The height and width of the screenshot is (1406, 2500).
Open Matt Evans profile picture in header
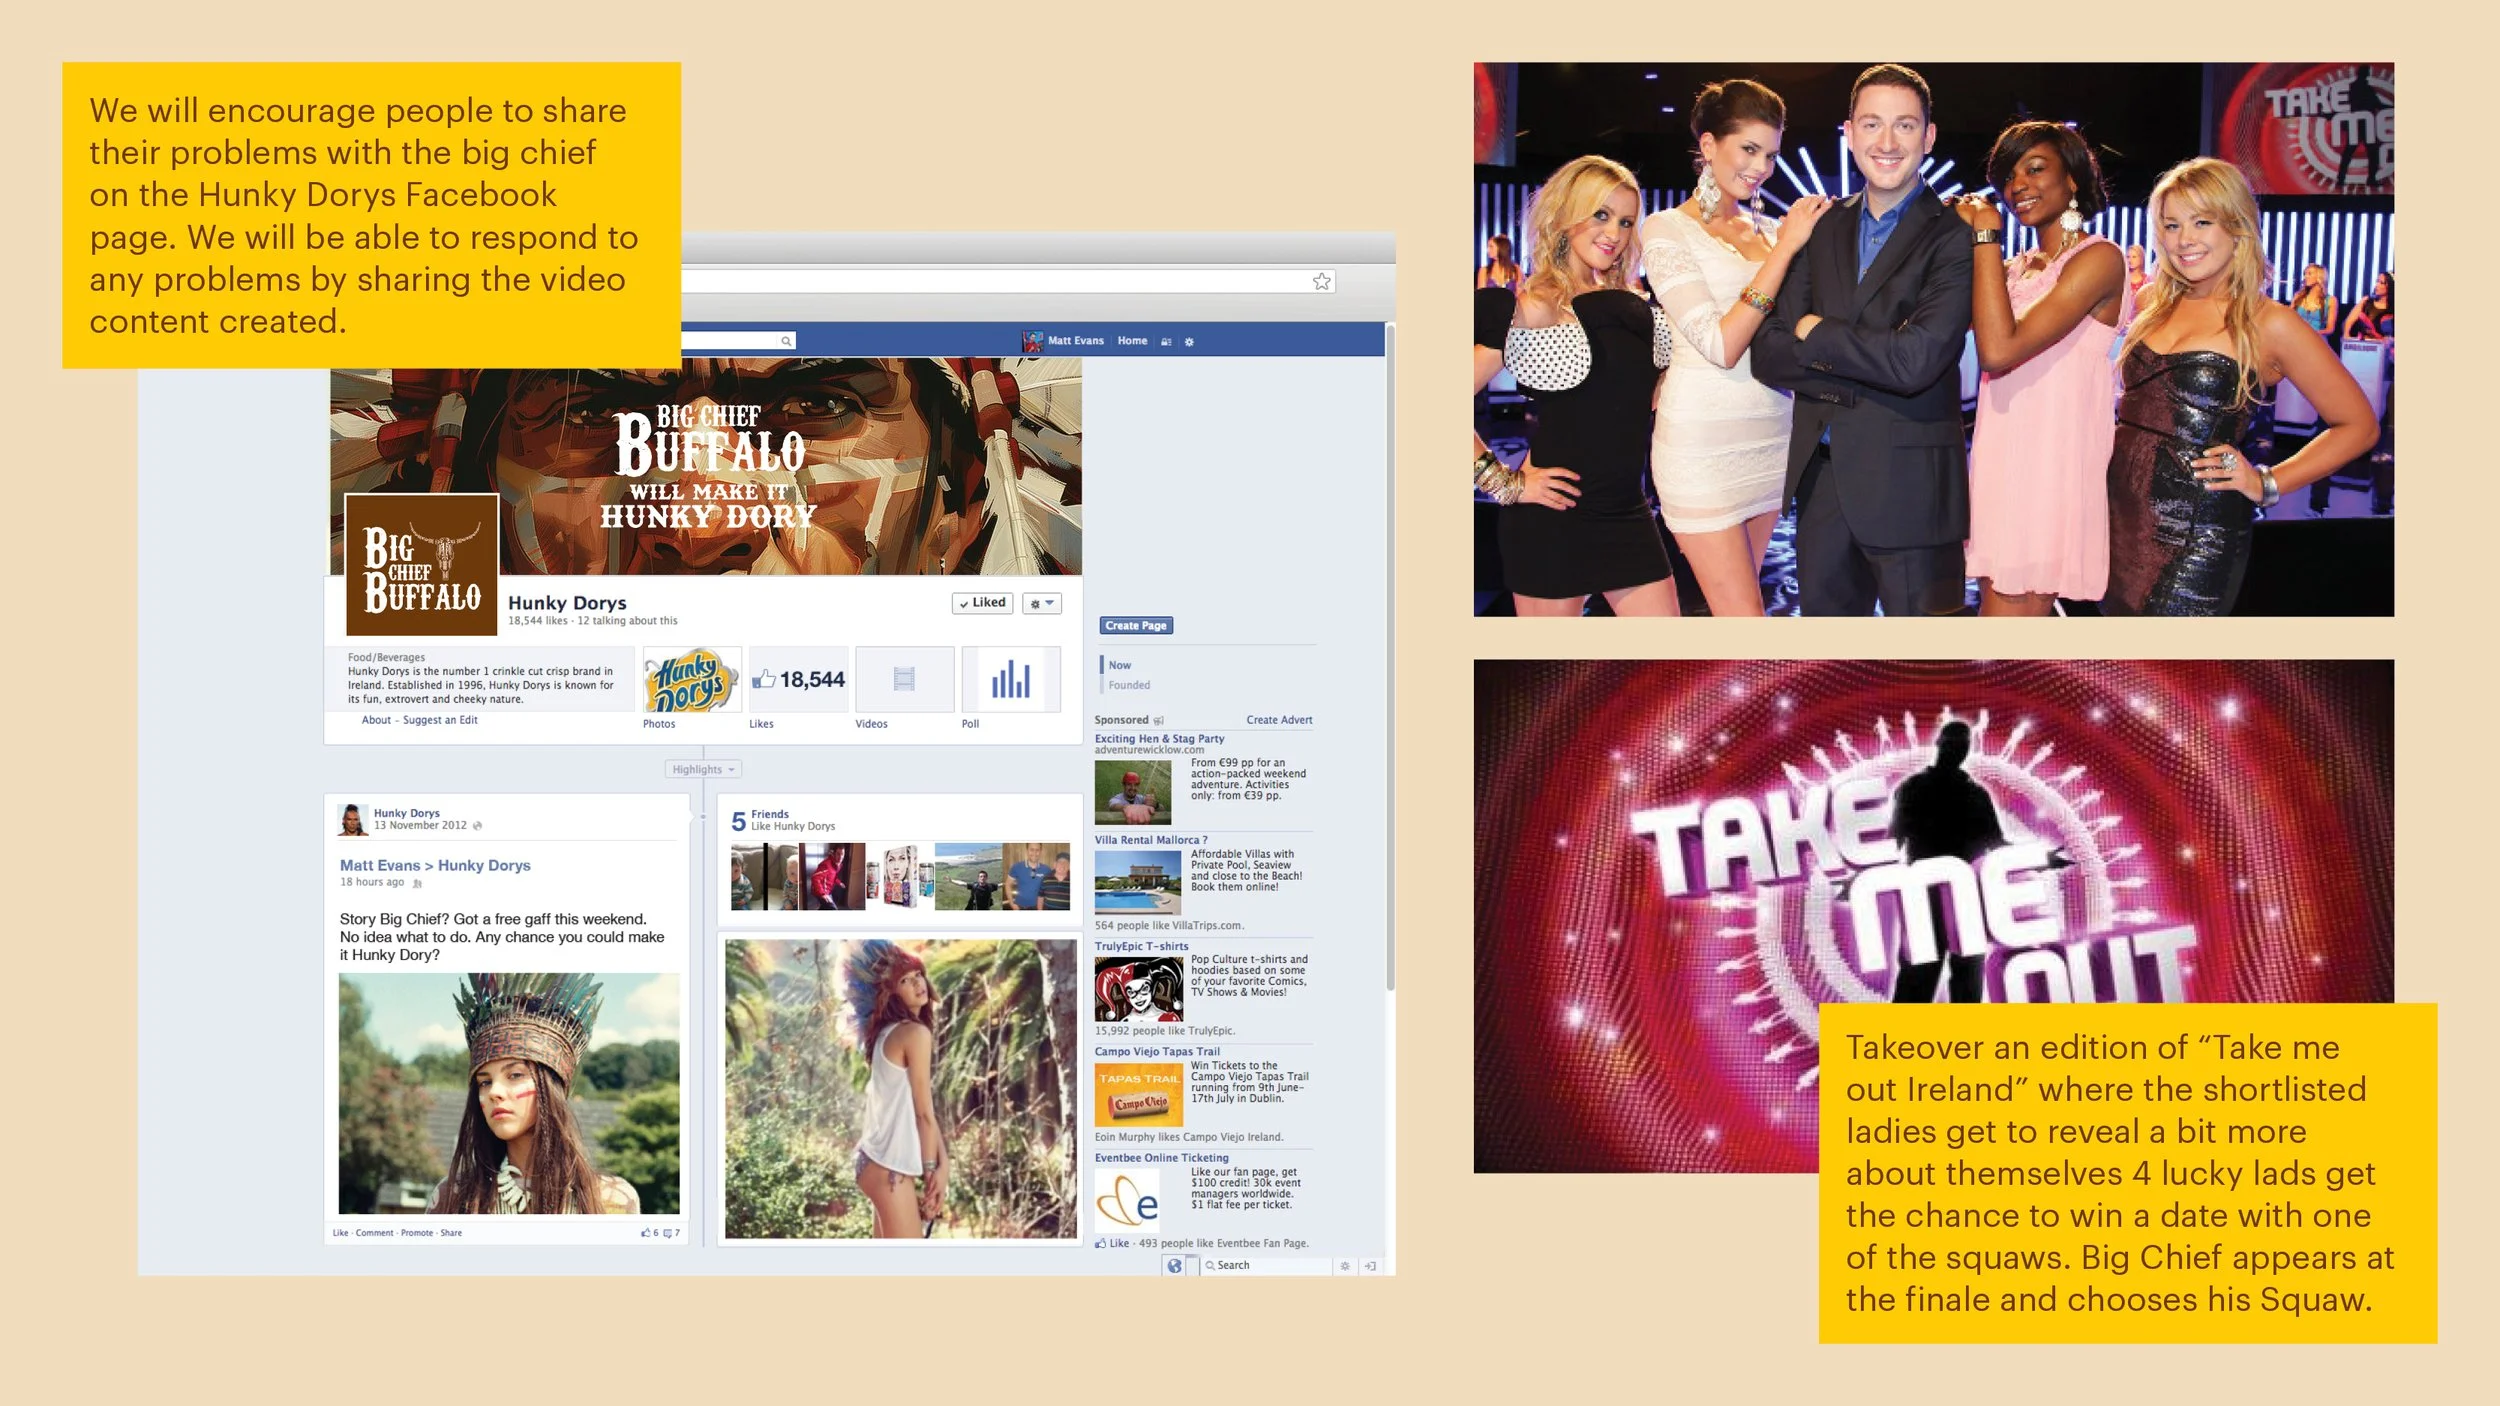click(x=1032, y=341)
